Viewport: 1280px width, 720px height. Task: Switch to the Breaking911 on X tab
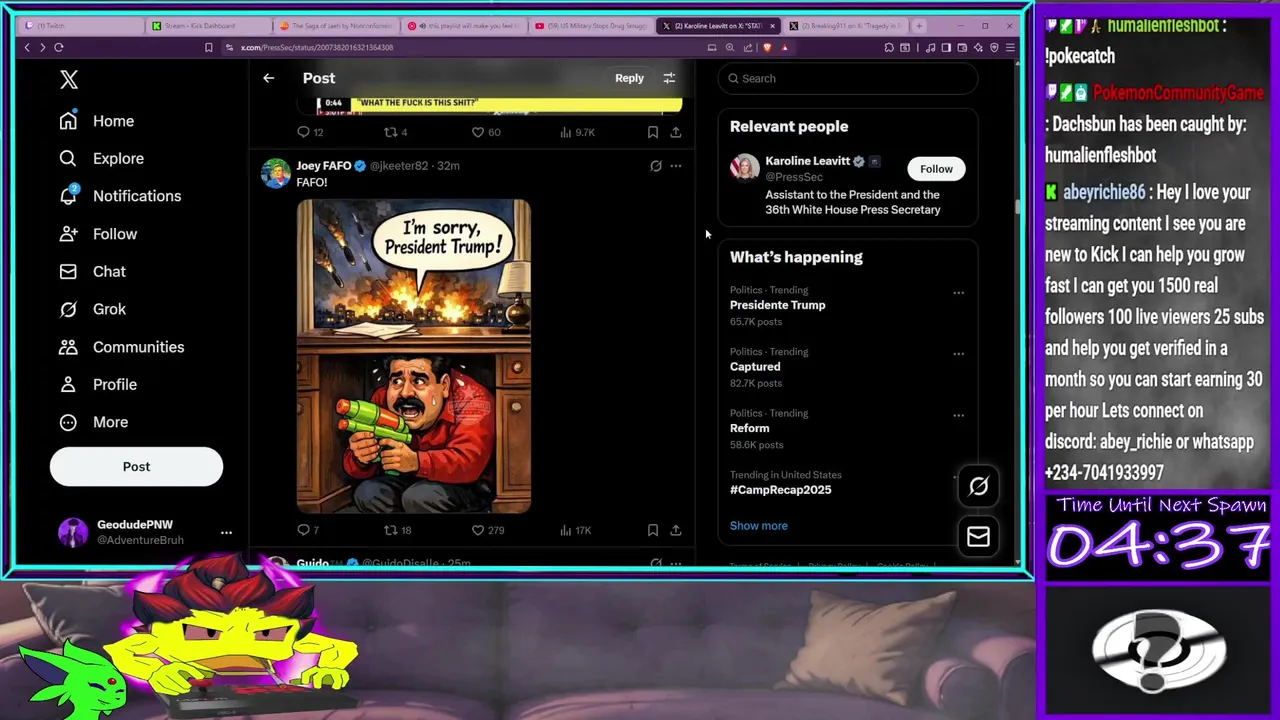click(845, 26)
